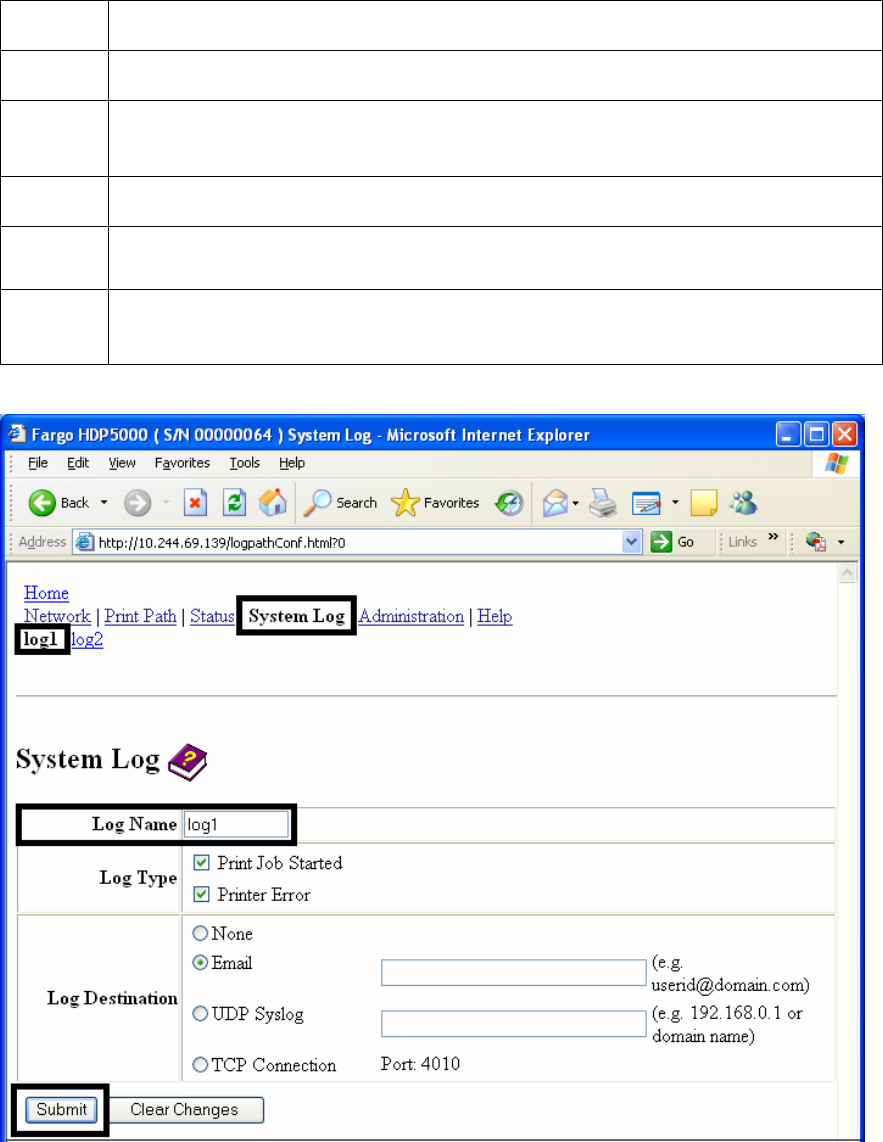
Task: Maximize the Internet Explorer window
Action: pos(817,435)
